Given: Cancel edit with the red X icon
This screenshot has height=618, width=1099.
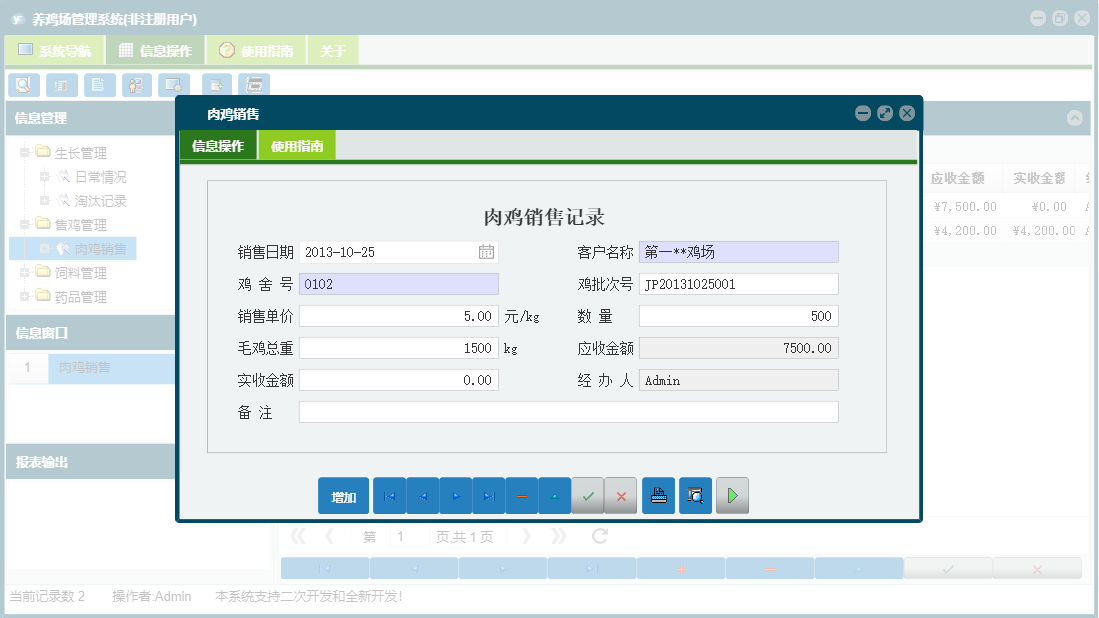Looking at the screenshot, I should [x=620, y=496].
